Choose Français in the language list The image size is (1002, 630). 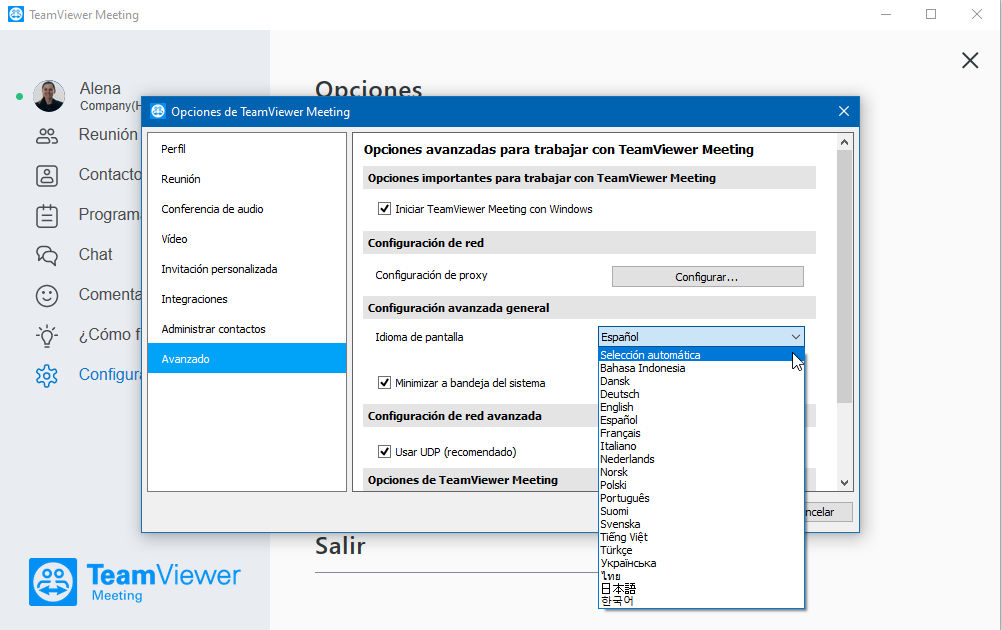coord(701,433)
